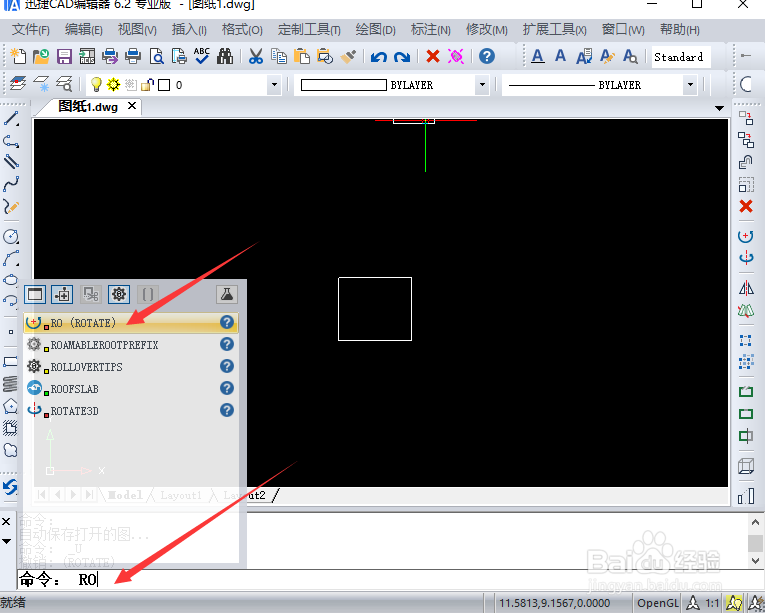The width and height of the screenshot is (765, 613).
Task: Click the Undo arrow icon
Action: coord(379,57)
